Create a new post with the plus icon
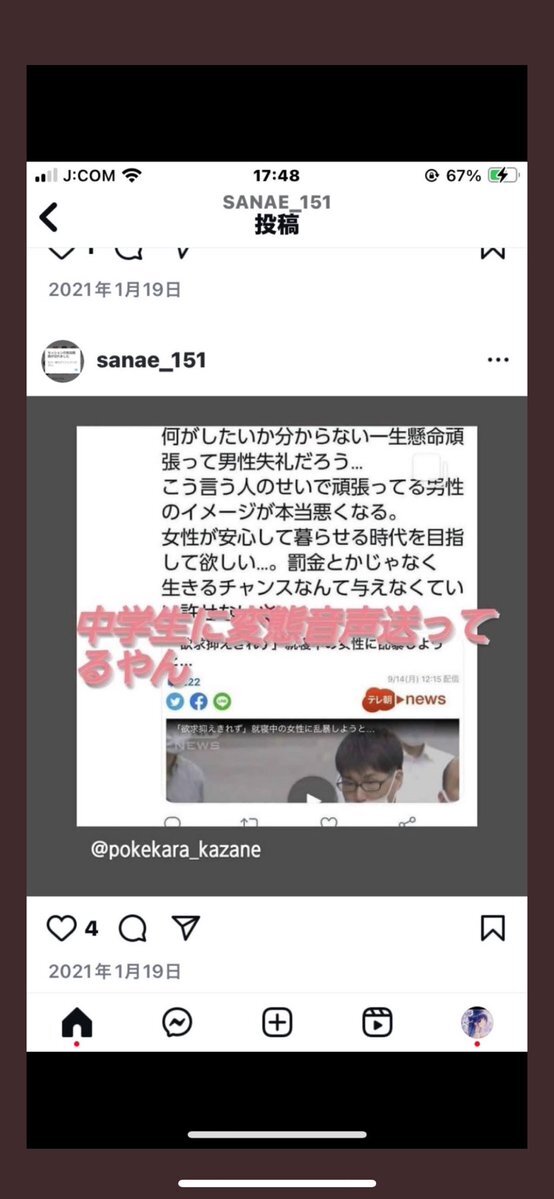The width and height of the screenshot is (554, 1199). tap(277, 1022)
